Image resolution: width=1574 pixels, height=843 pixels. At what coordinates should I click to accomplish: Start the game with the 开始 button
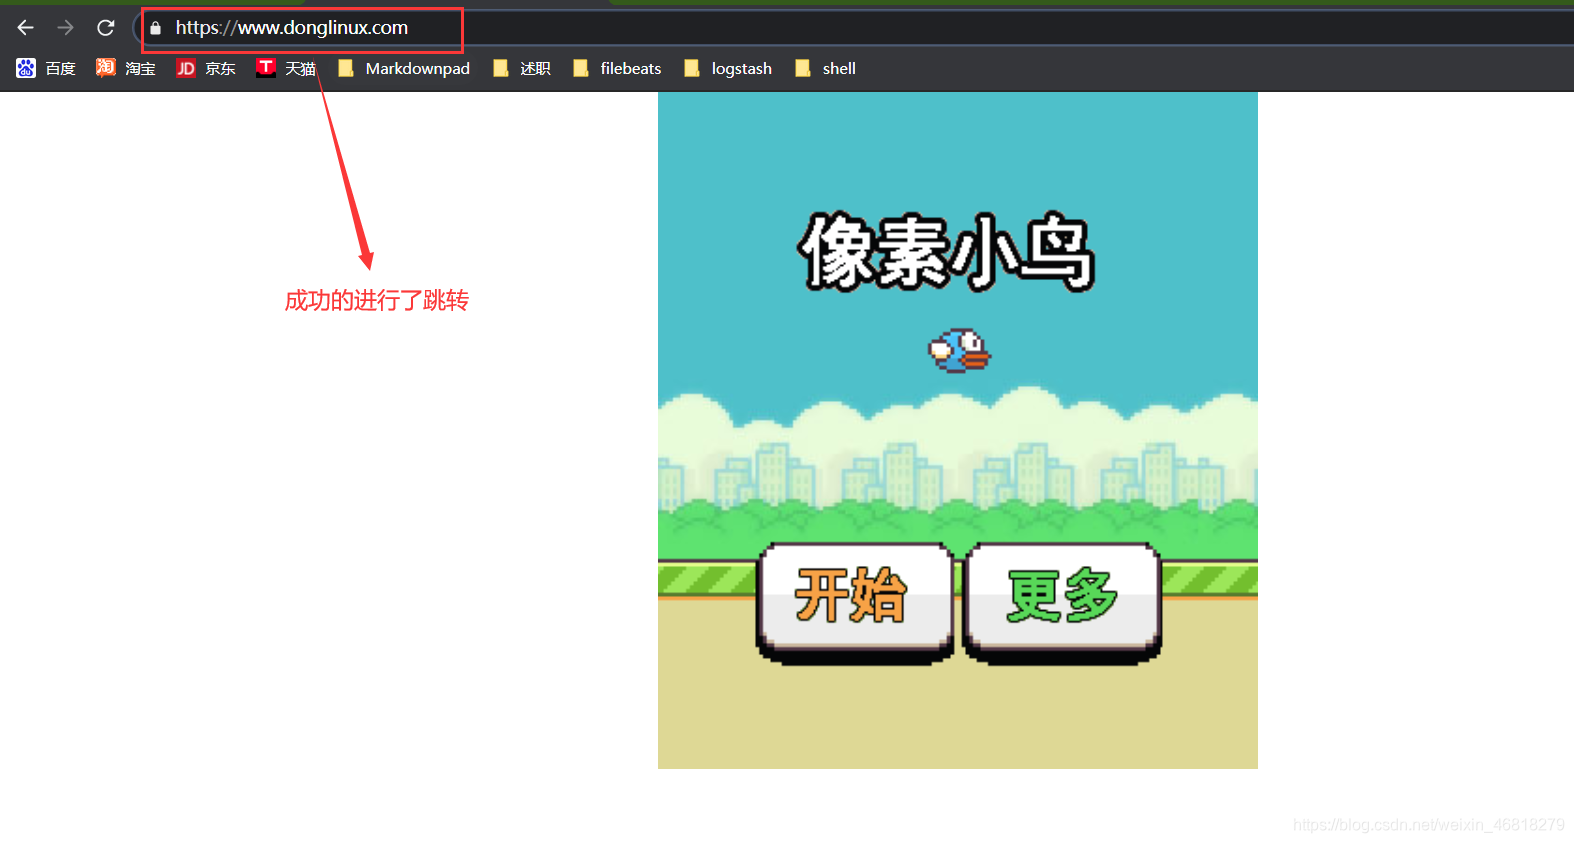[854, 603]
